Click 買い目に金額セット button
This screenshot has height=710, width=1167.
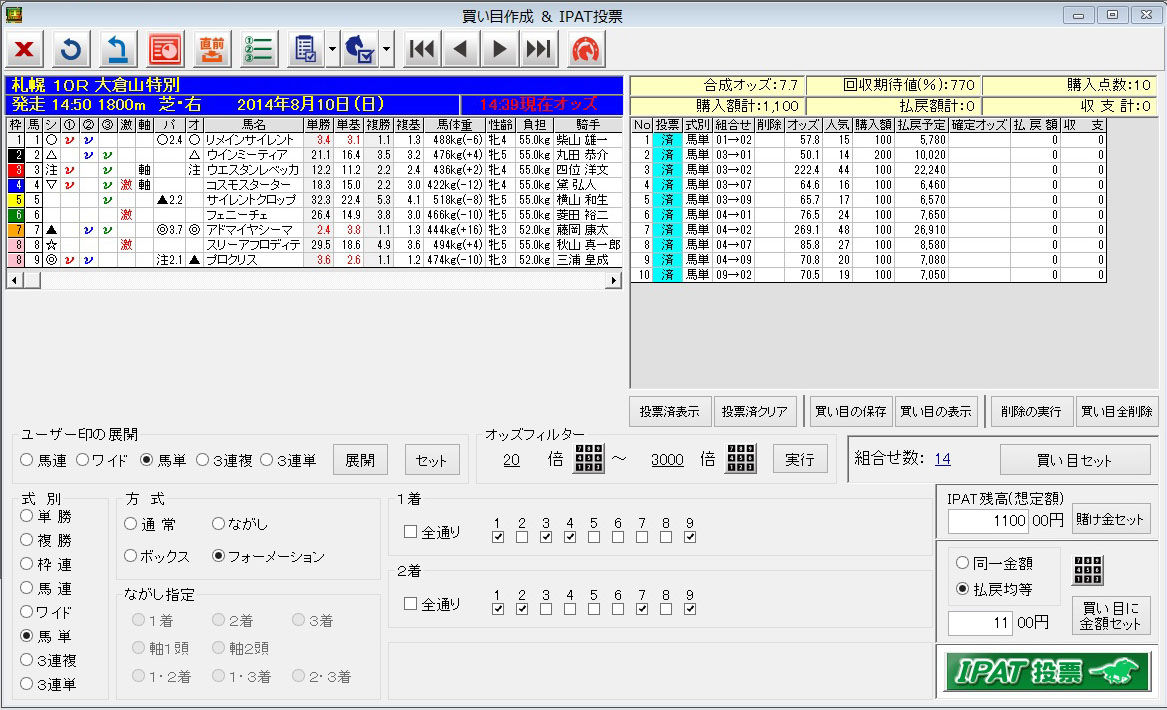pos(1110,616)
